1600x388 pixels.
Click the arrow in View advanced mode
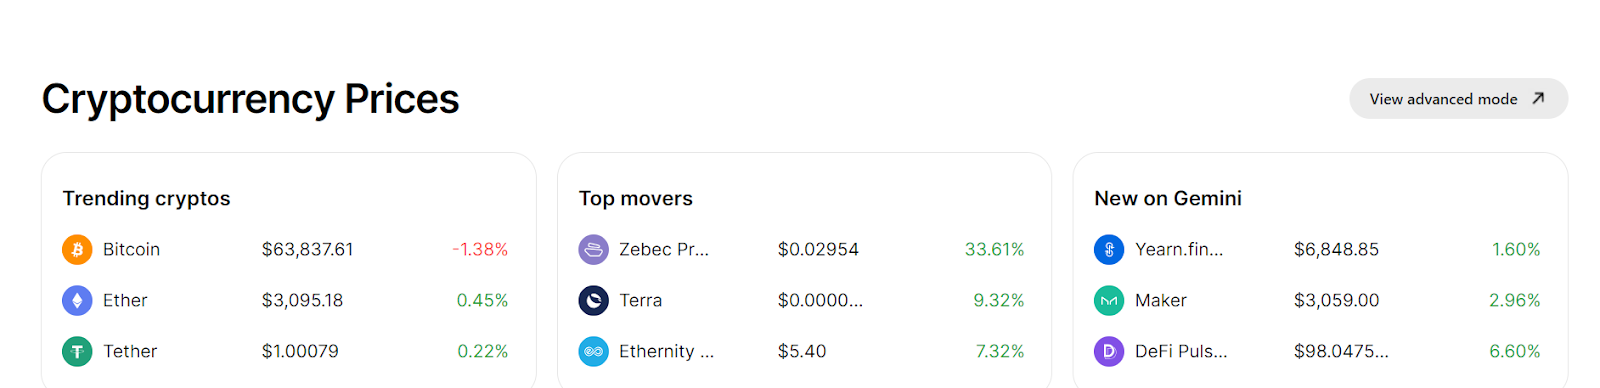pos(1538,98)
